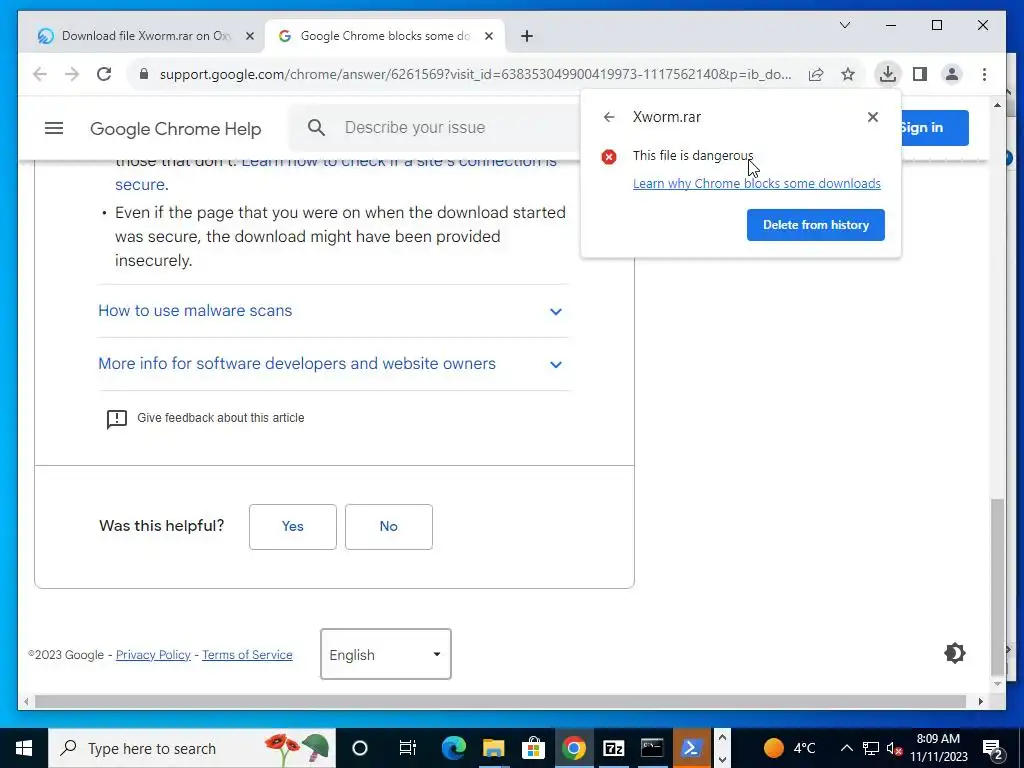Open the English language dropdown
The height and width of the screenshot is (768, 1024).
(385, 654)
